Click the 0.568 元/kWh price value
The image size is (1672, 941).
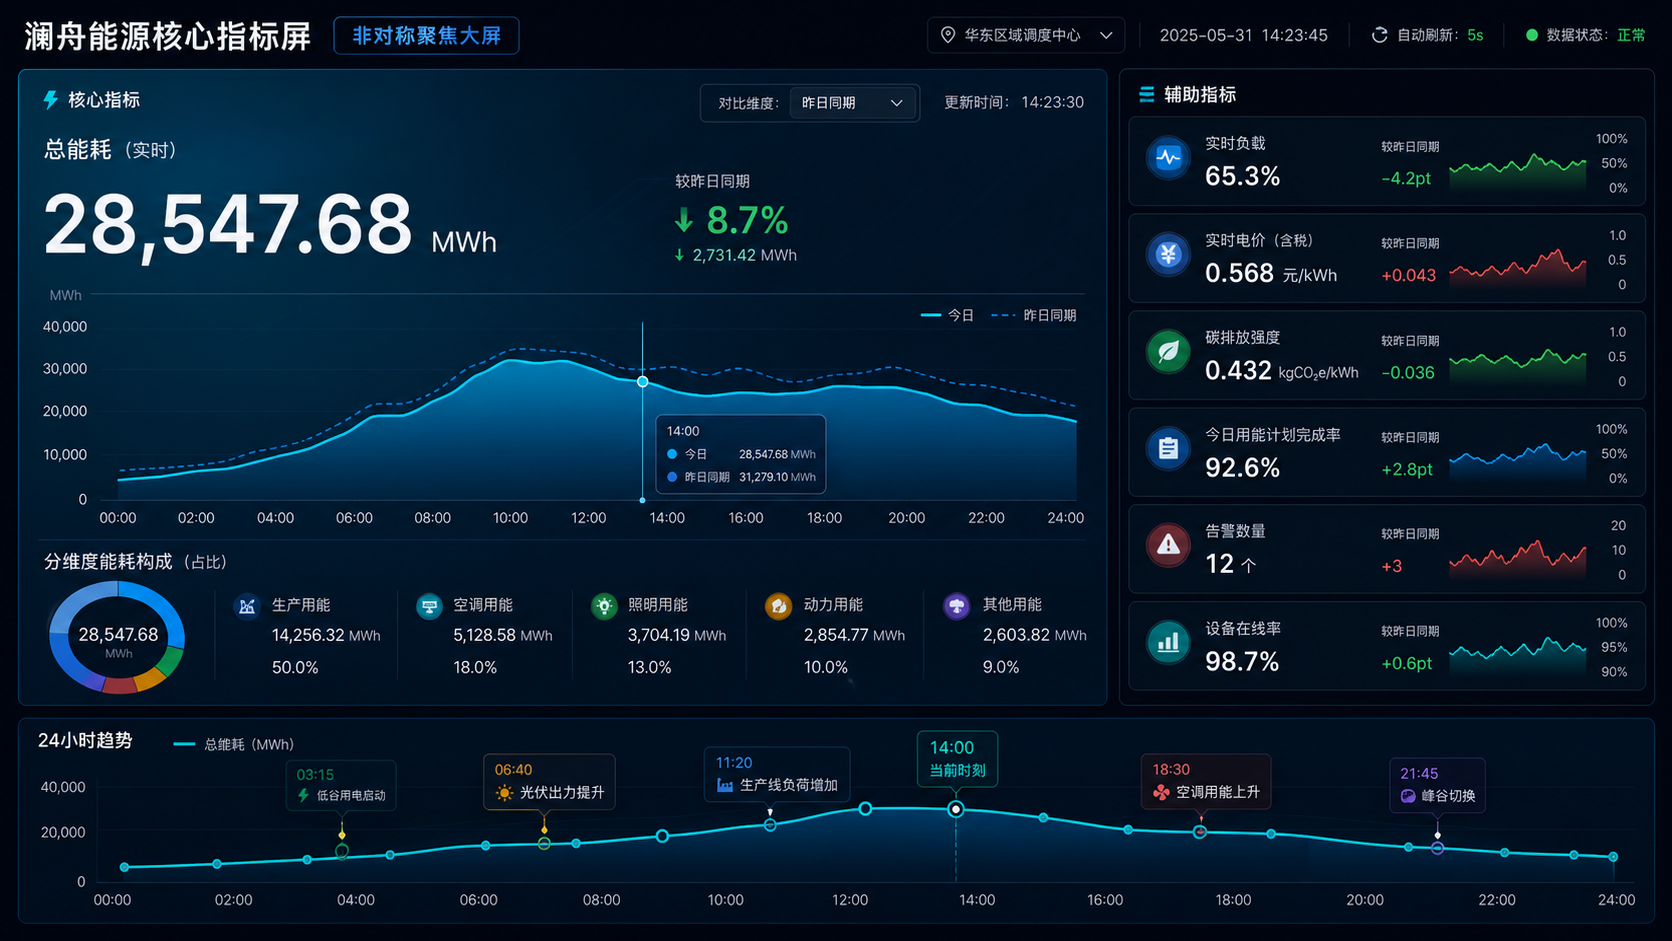coord(1271,273)
